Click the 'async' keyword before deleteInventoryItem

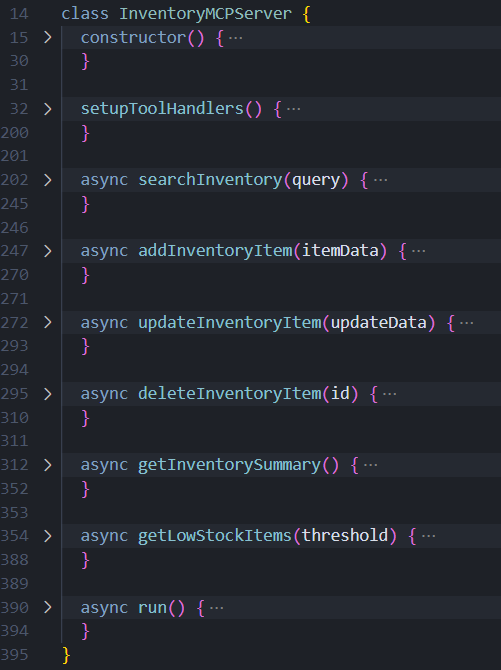104,394
